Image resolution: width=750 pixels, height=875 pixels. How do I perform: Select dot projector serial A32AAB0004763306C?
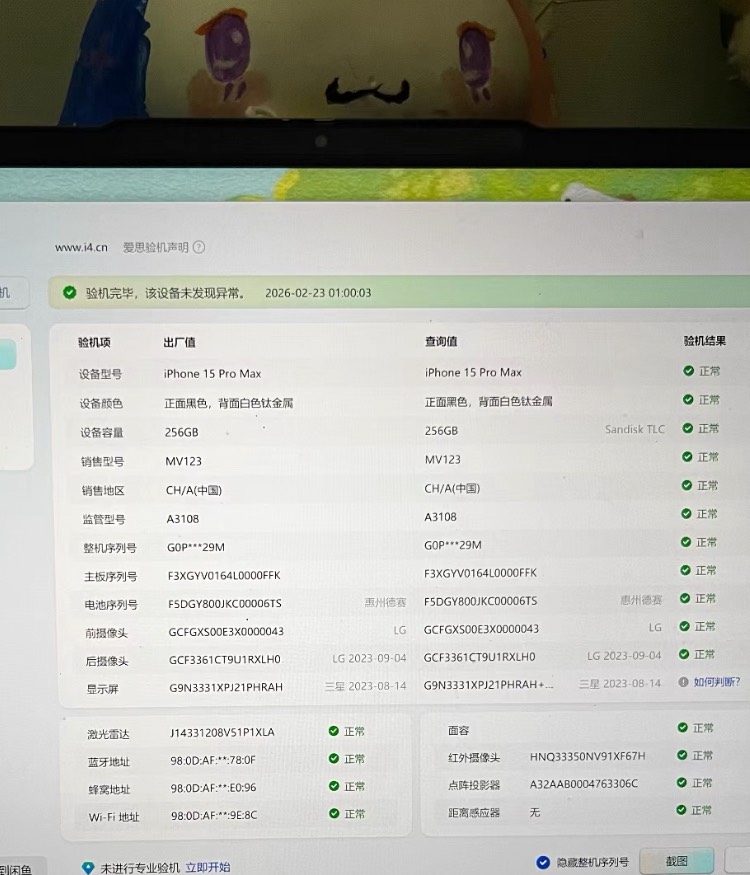pos(583,783)
